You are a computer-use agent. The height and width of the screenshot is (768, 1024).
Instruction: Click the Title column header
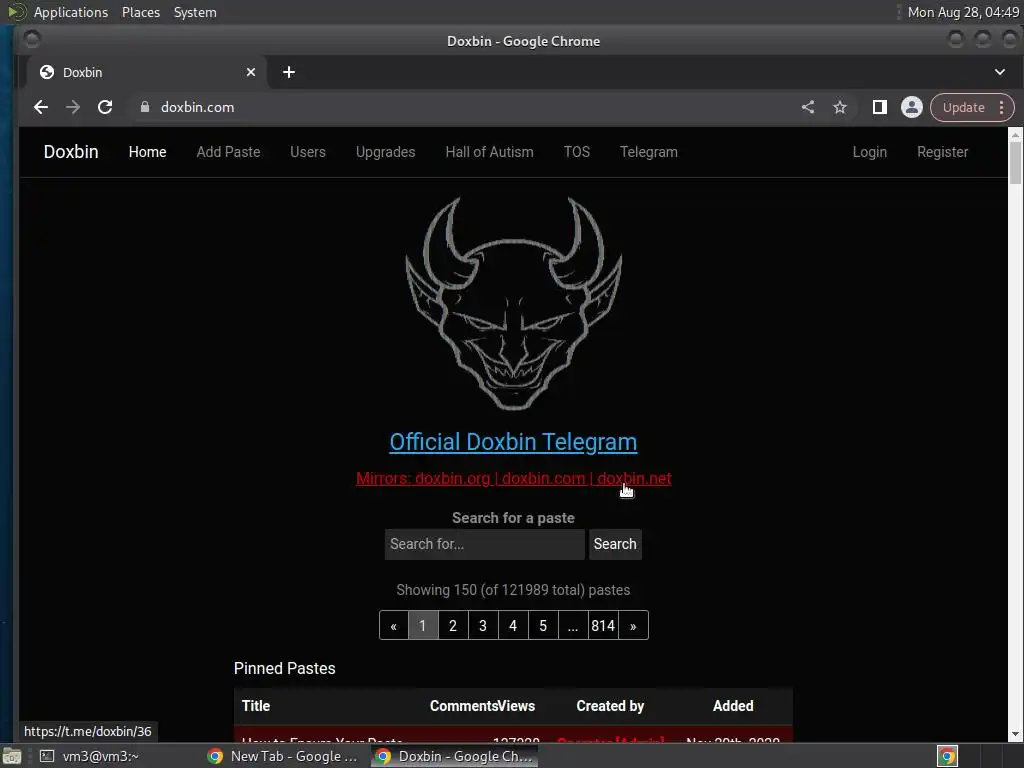pos(256,705)
